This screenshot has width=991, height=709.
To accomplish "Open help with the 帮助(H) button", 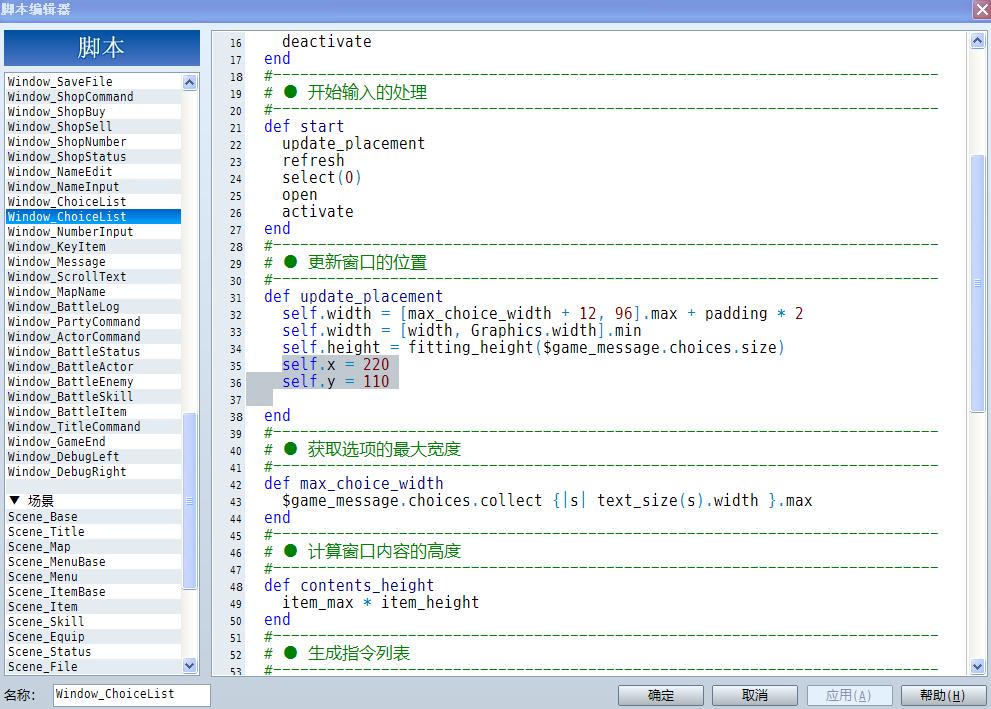I will coord(942,695).
